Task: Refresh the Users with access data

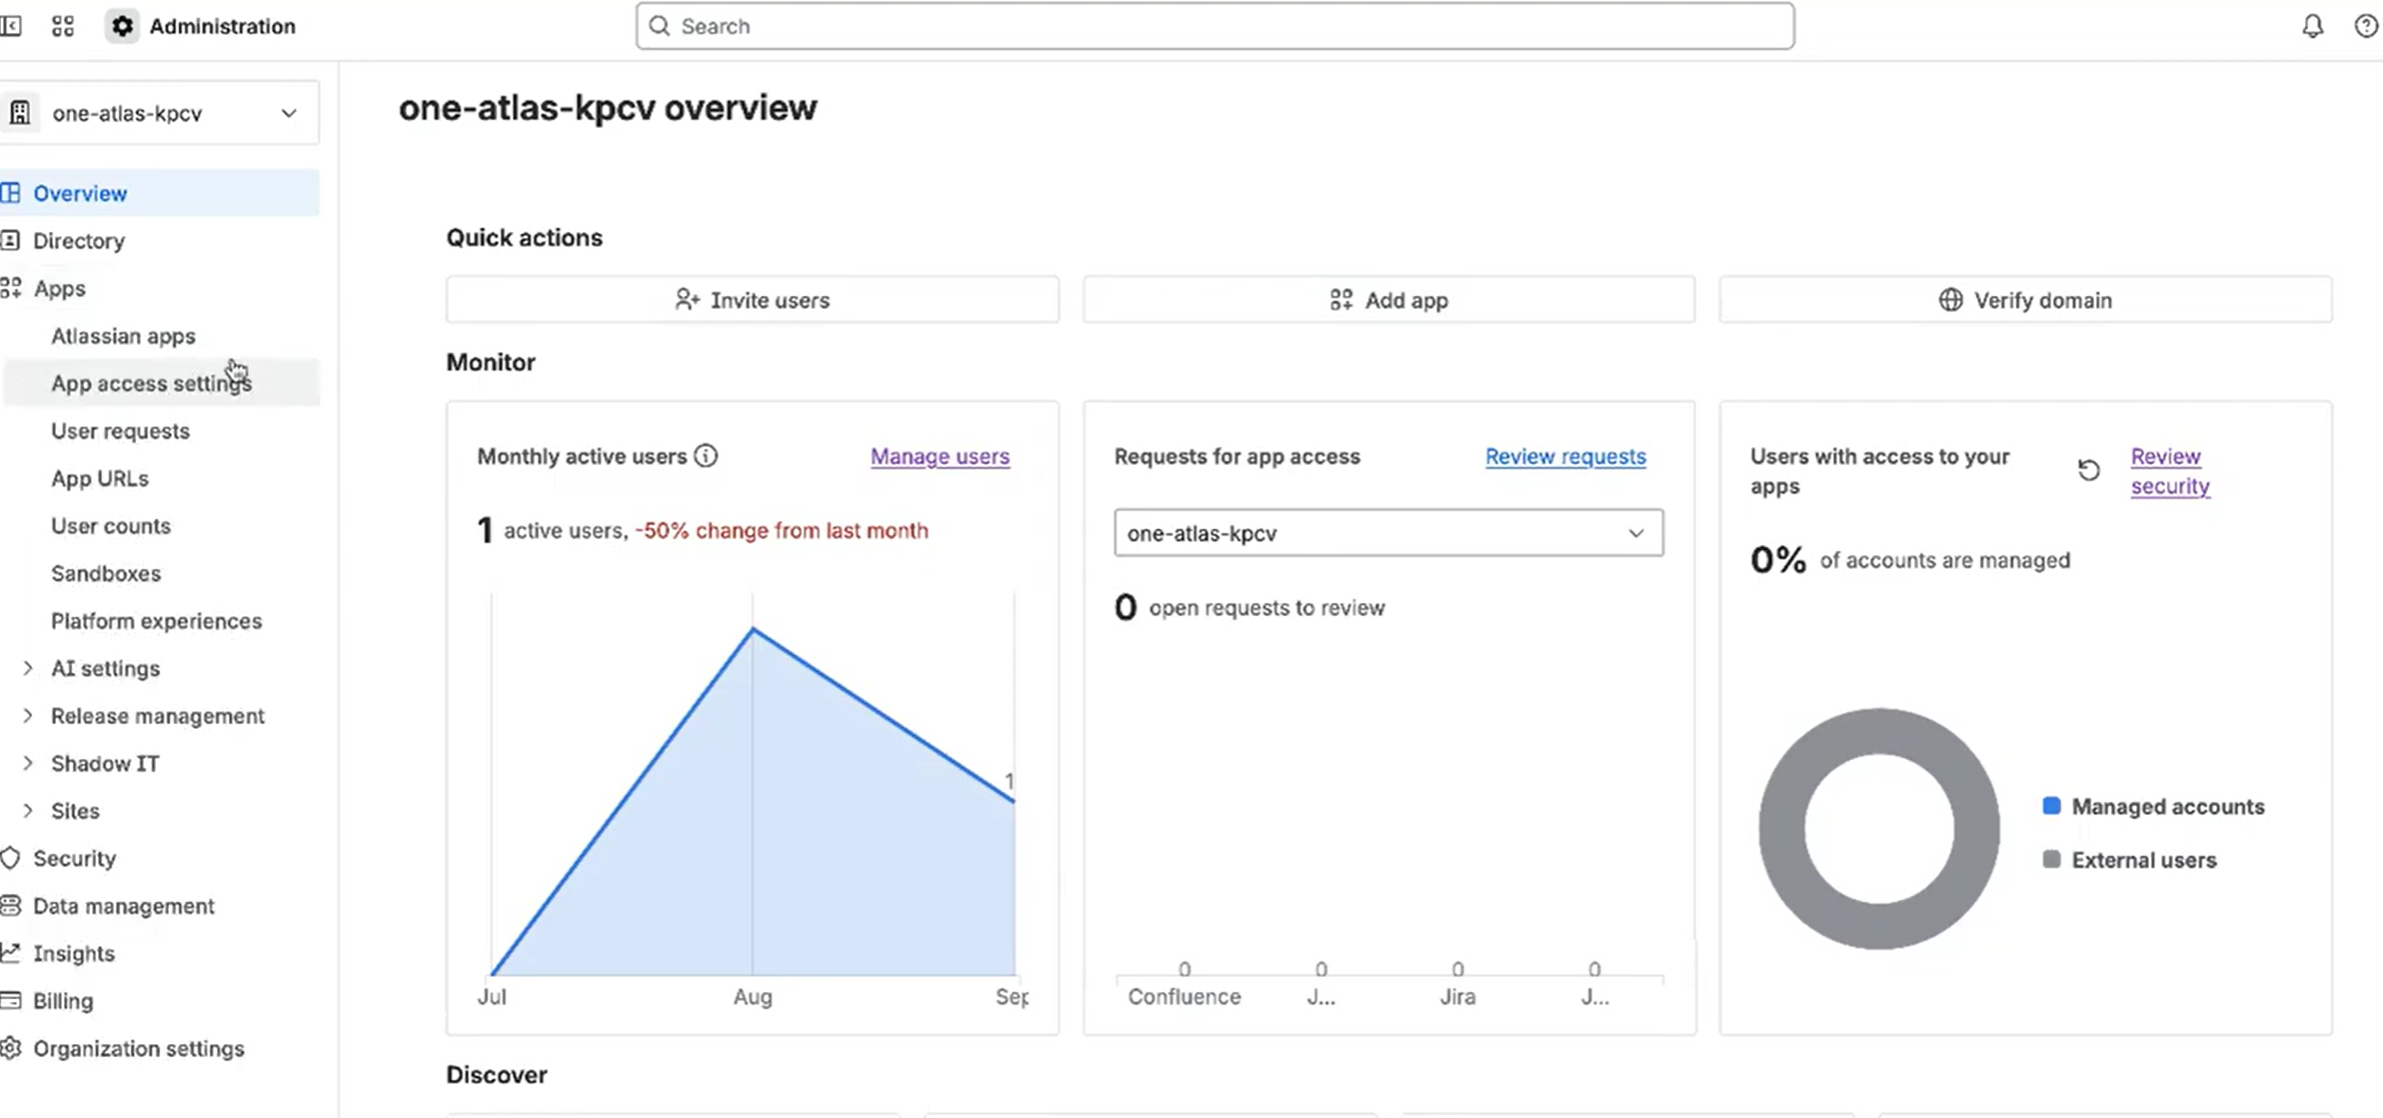Action: point(2089,470)
